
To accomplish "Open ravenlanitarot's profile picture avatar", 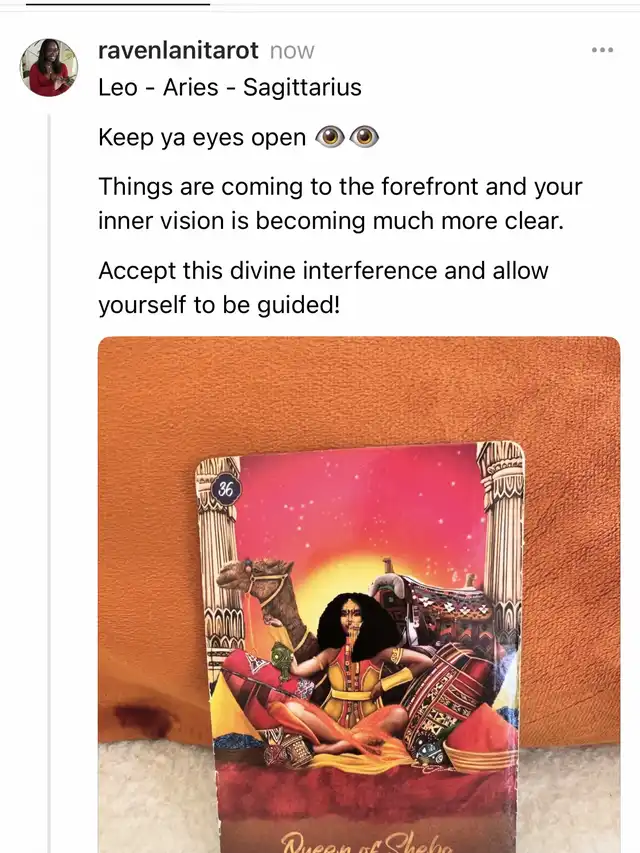I will [x=49, y=67].
